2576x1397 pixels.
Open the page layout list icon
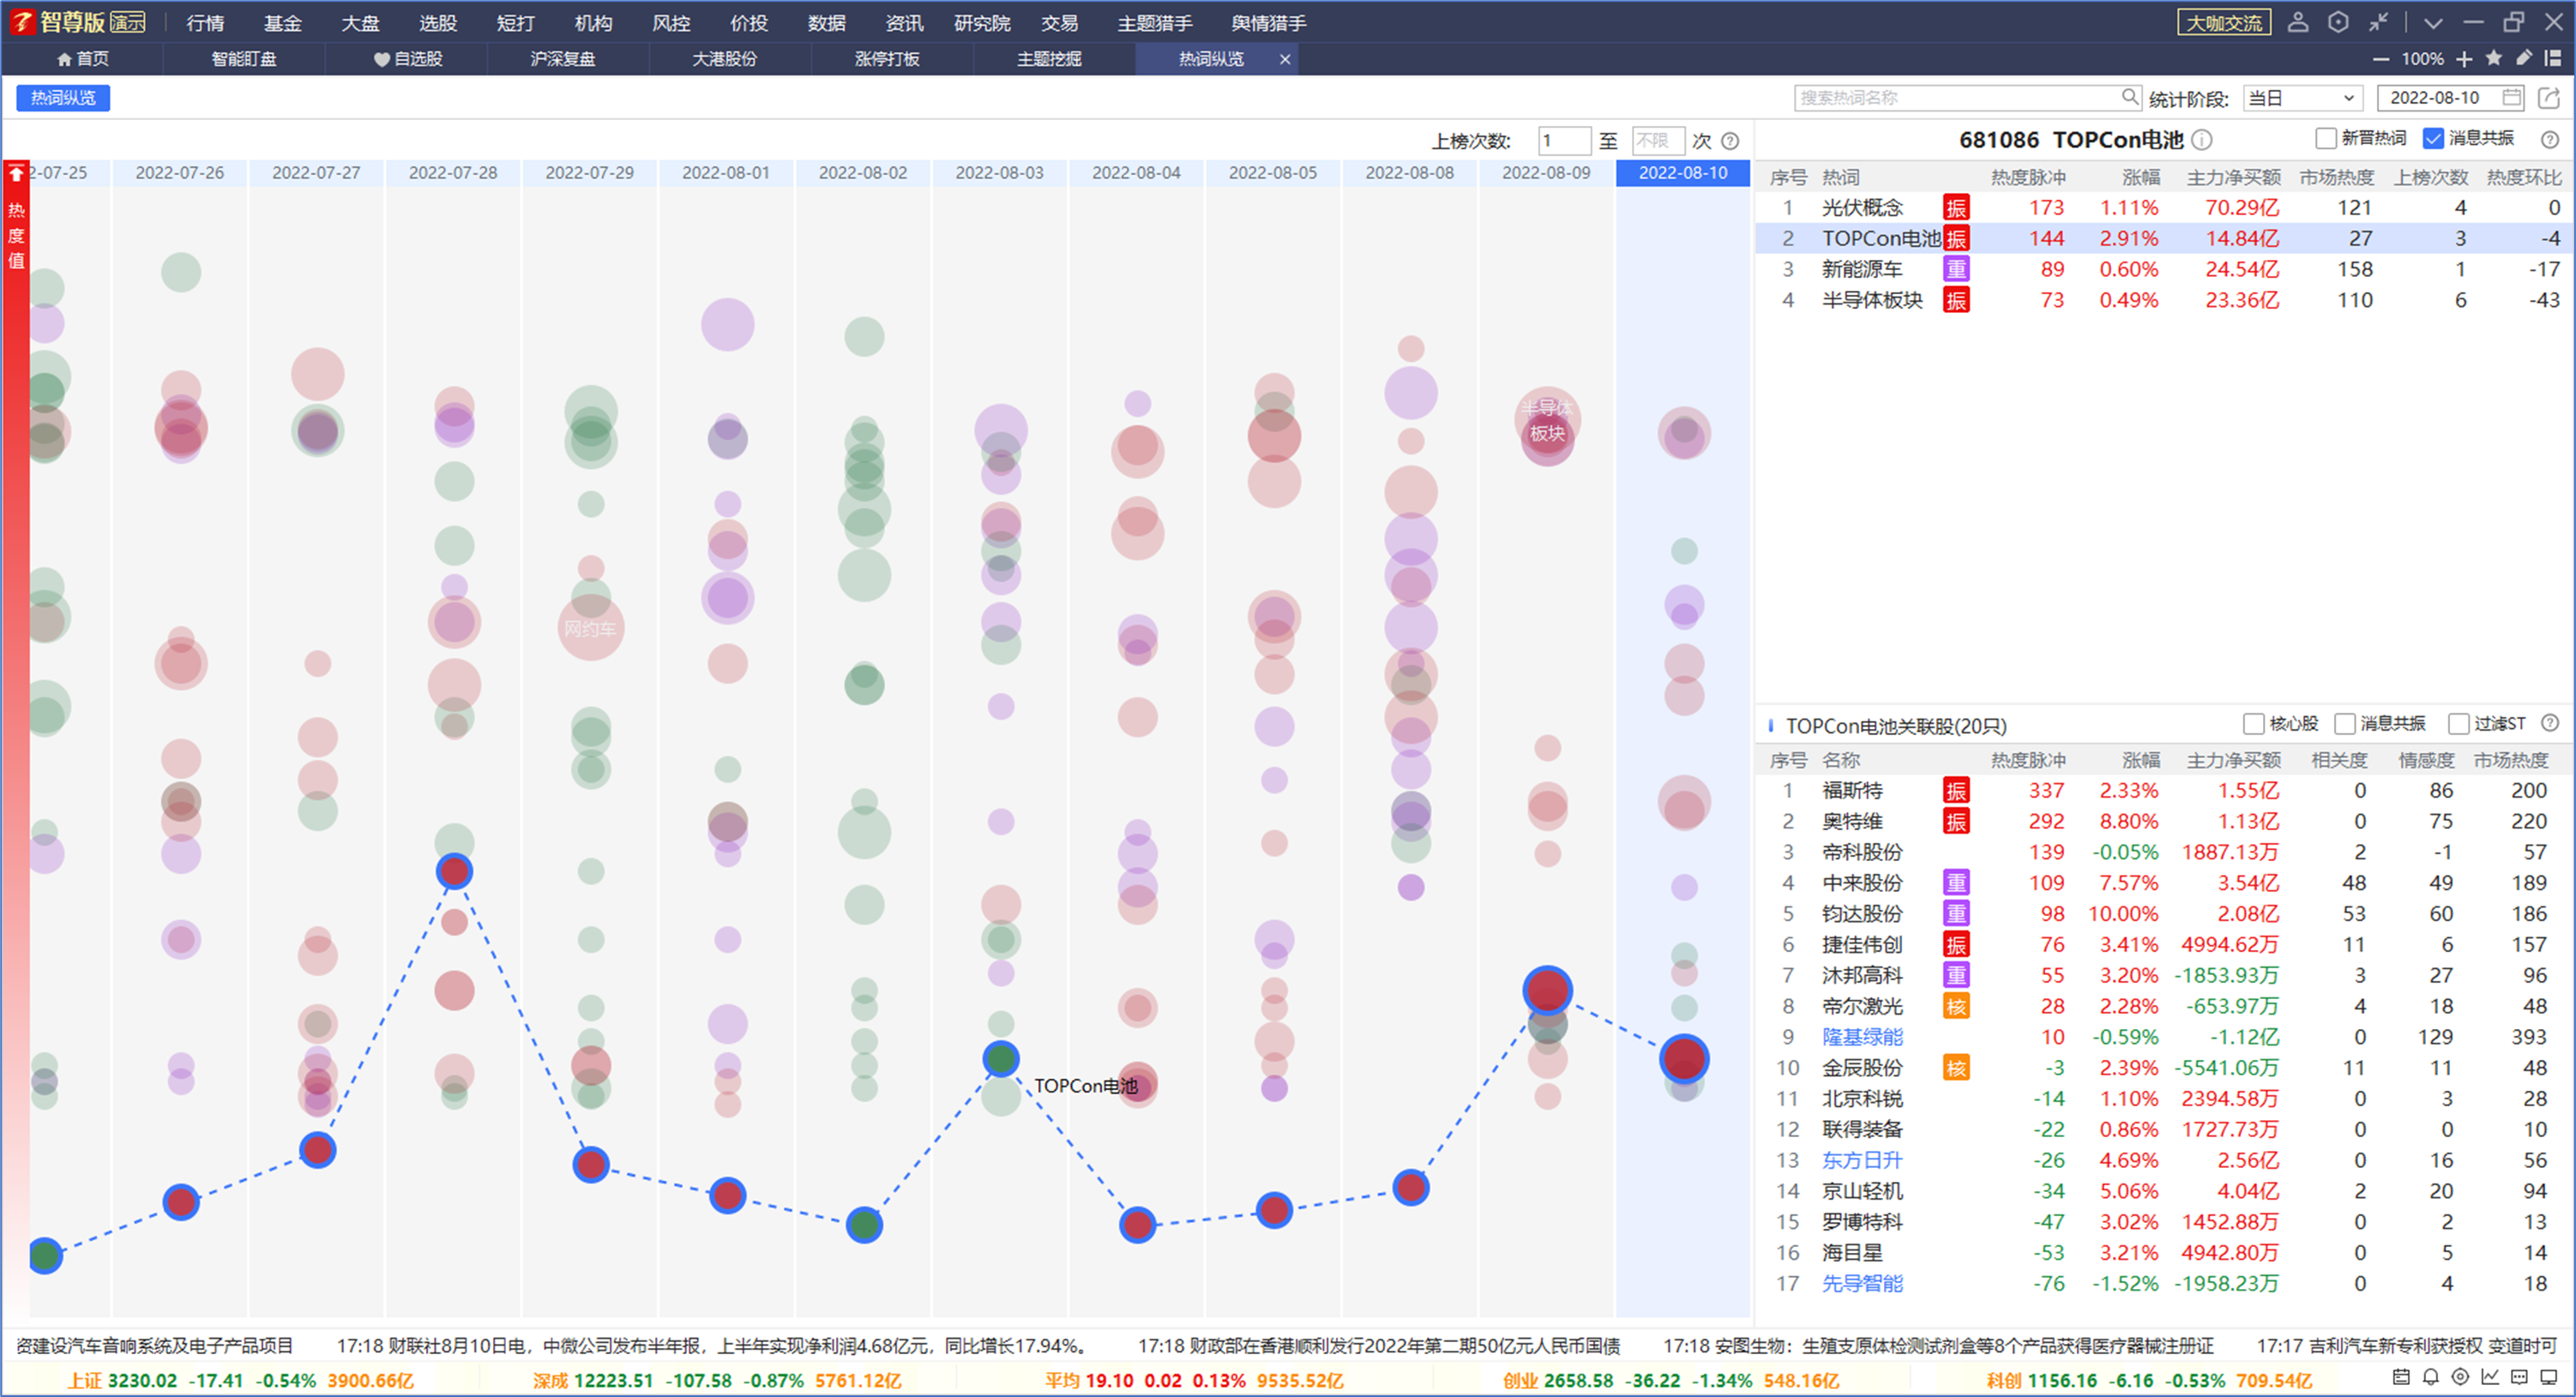(x=2553, y=58)
